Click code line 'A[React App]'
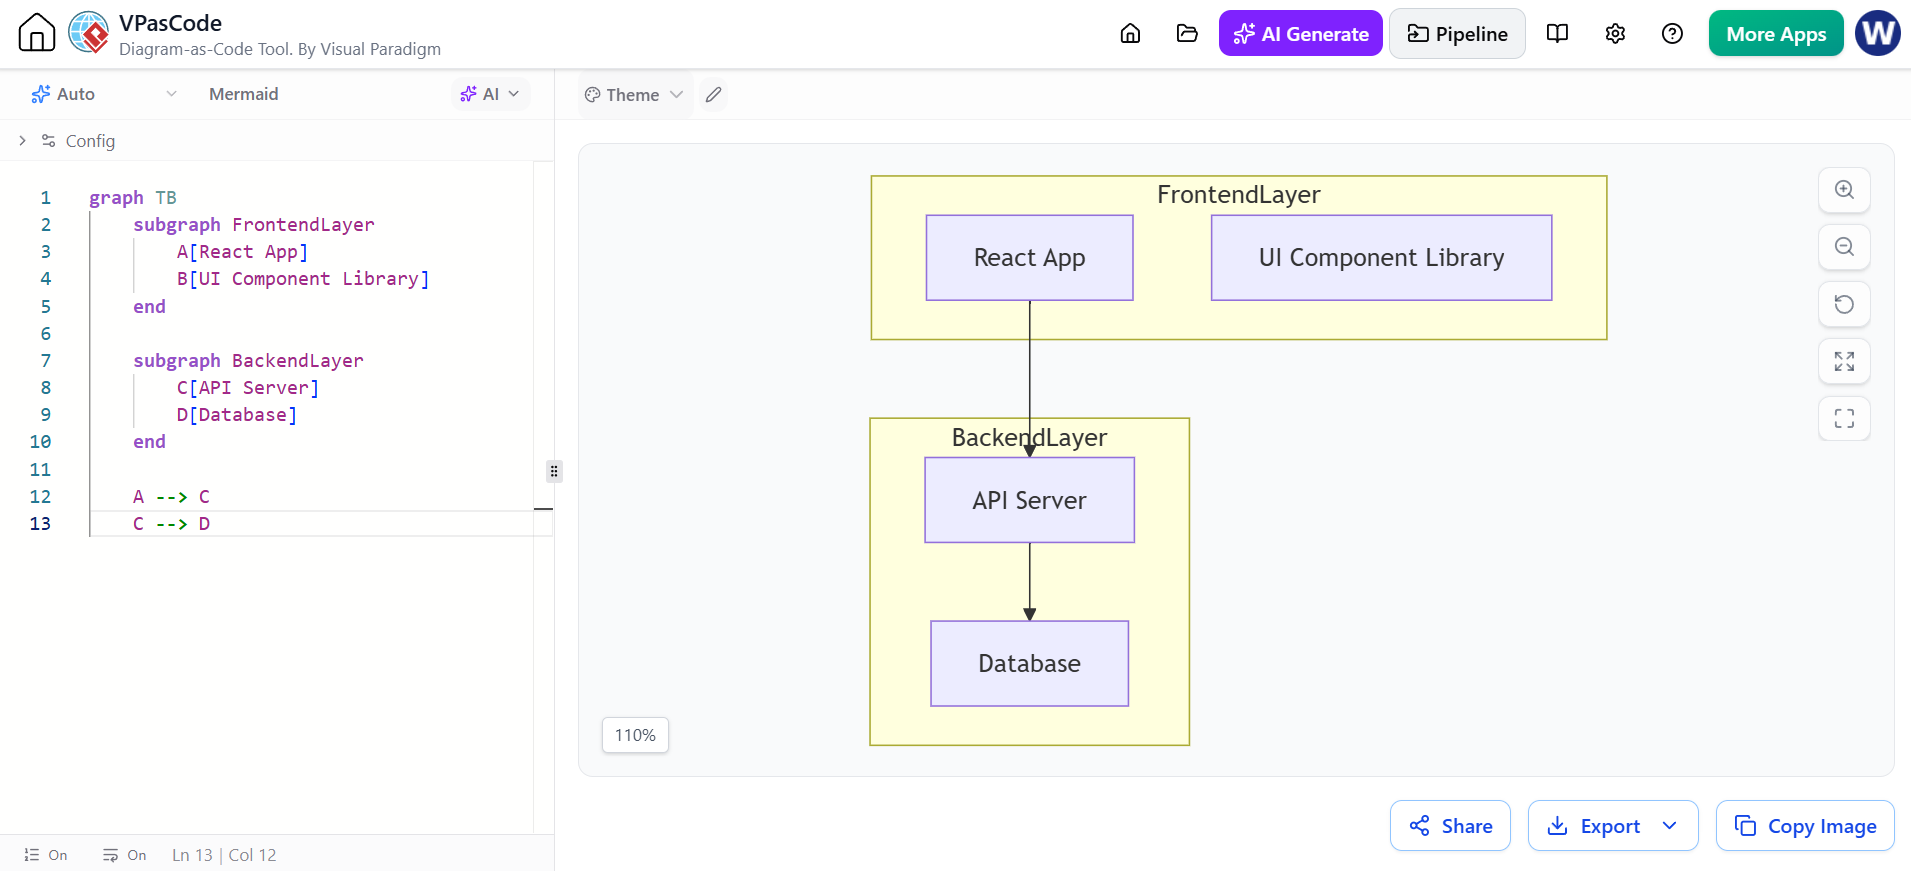 [x=242, y=252]
